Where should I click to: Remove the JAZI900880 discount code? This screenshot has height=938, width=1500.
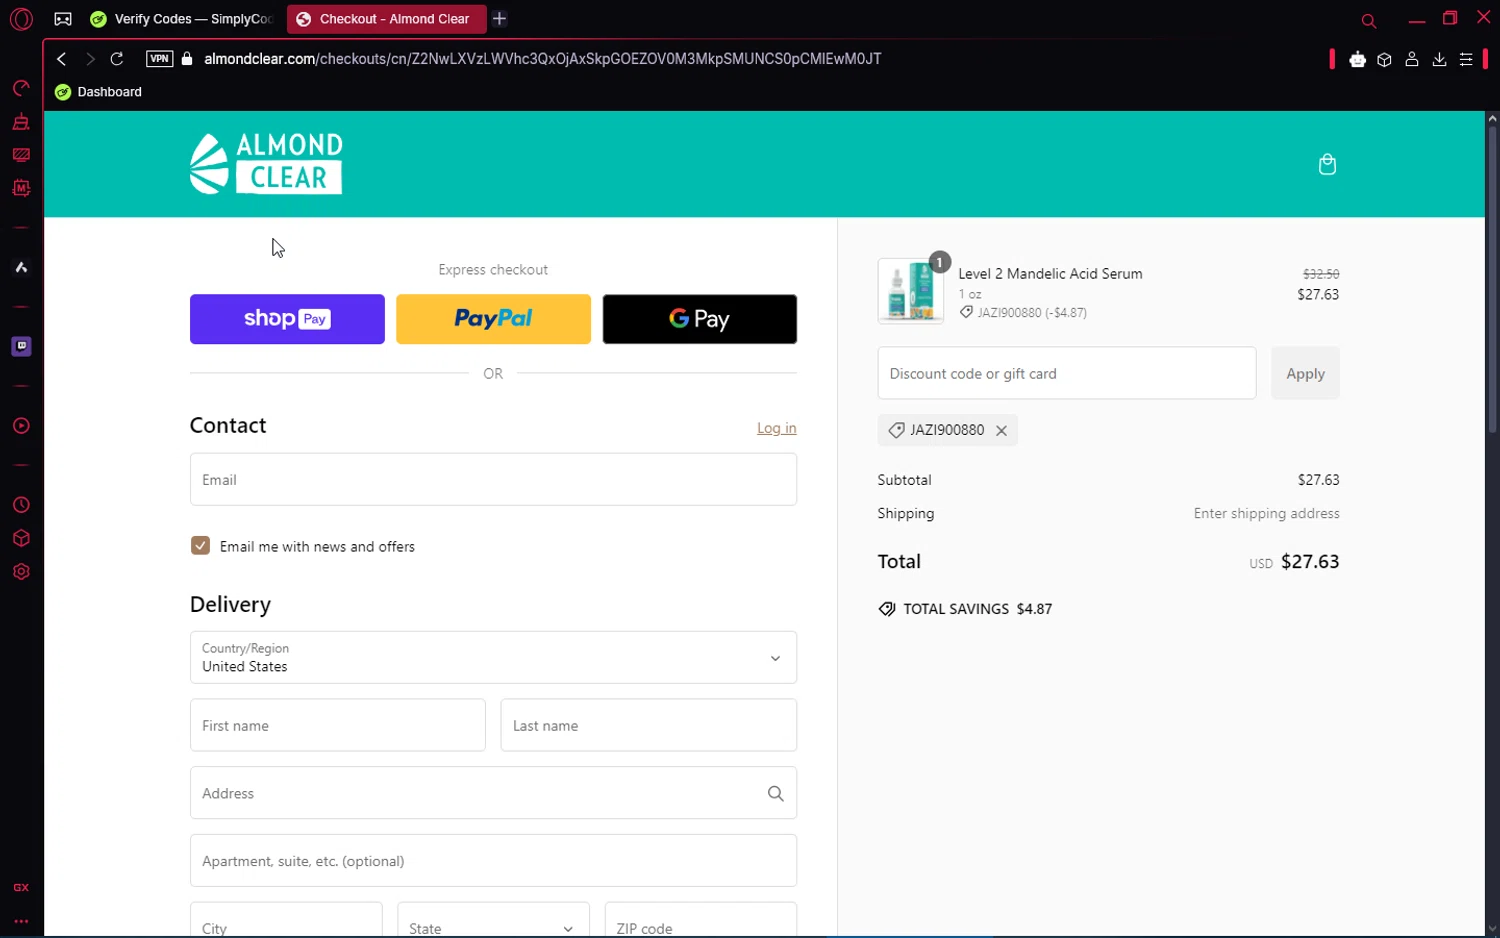[1001, 430]
